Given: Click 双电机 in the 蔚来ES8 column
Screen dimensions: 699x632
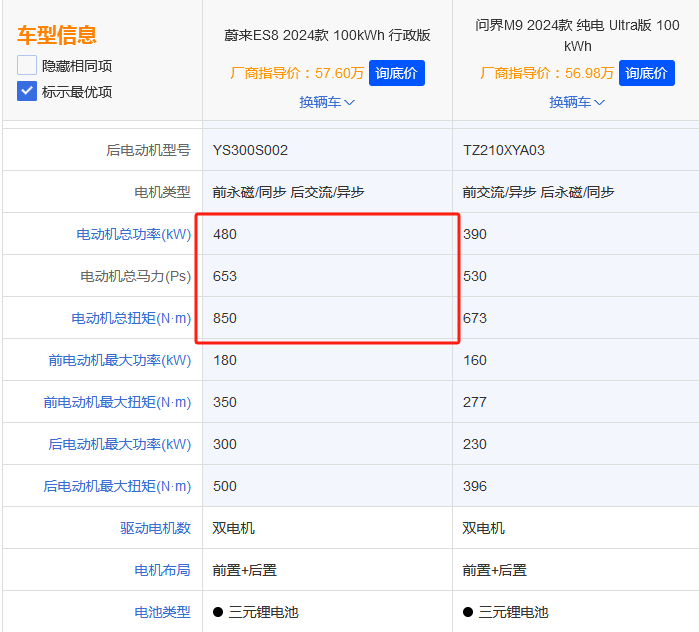Looking at the screenshot, I should click(x=233, y=528).
